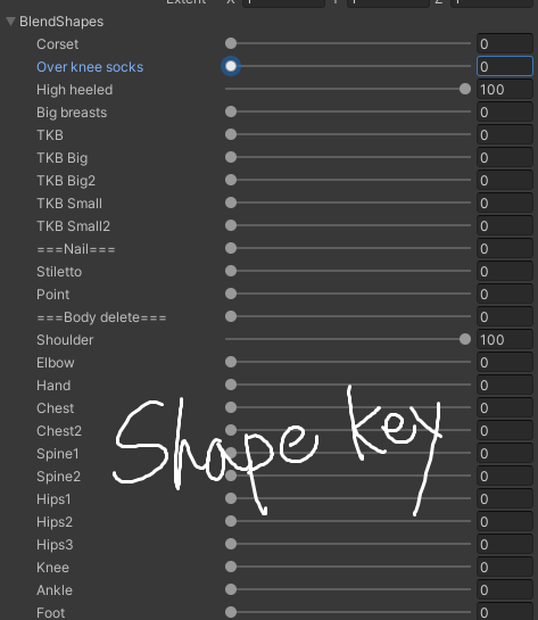Click the Corset slider handle

coord(231,43)
